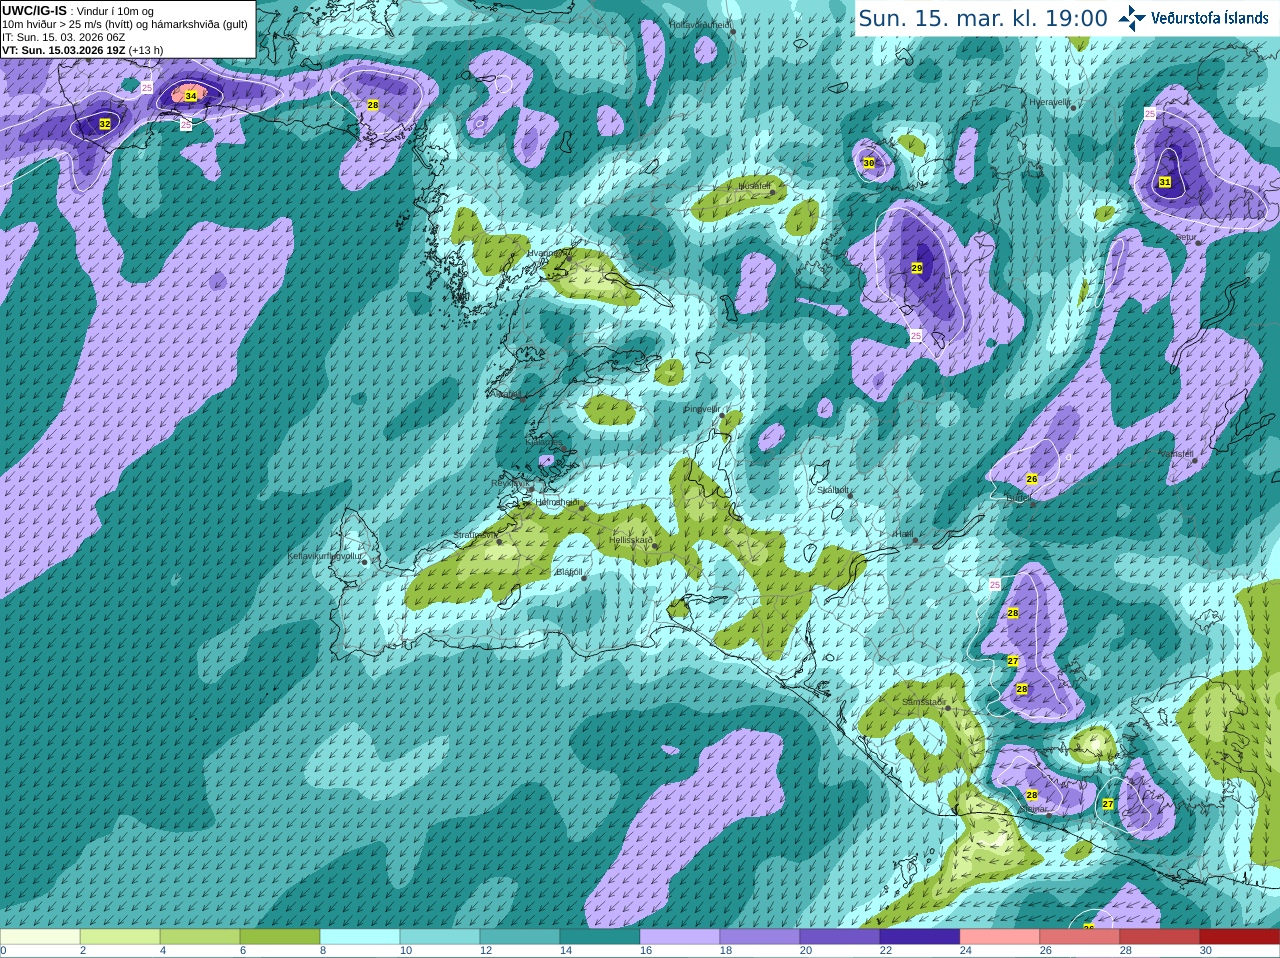Click the Þingvellir station label

click(x=702, y=409)
